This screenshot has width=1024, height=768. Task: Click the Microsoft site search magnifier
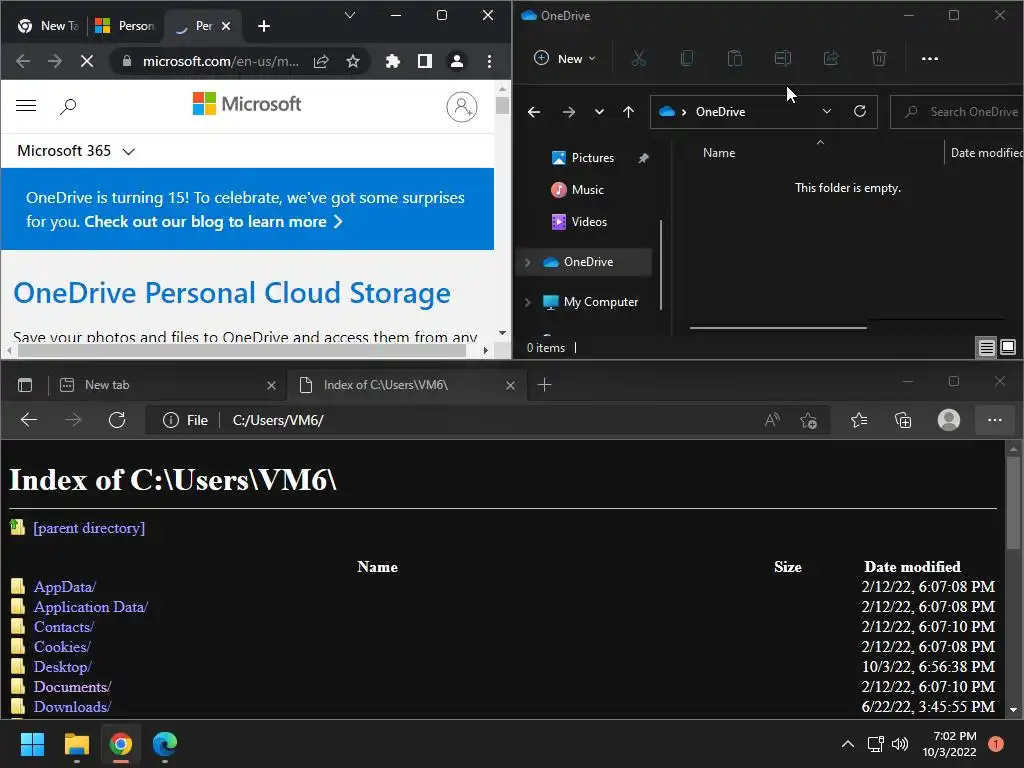click(x=68, y=106)
